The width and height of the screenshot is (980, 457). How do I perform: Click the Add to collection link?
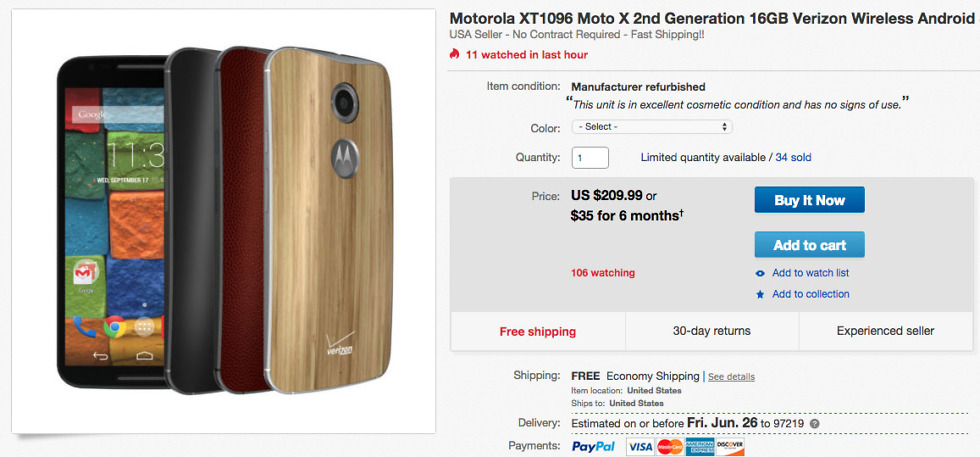(810, 294)
